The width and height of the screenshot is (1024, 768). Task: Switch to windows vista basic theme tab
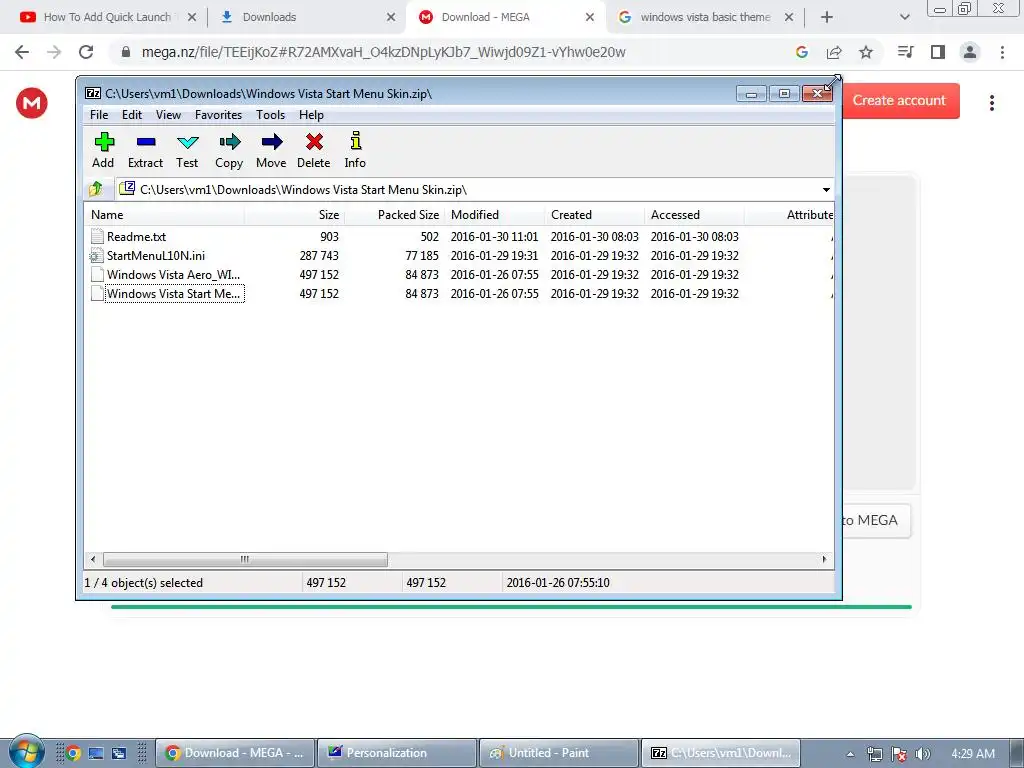pos(705,17)
